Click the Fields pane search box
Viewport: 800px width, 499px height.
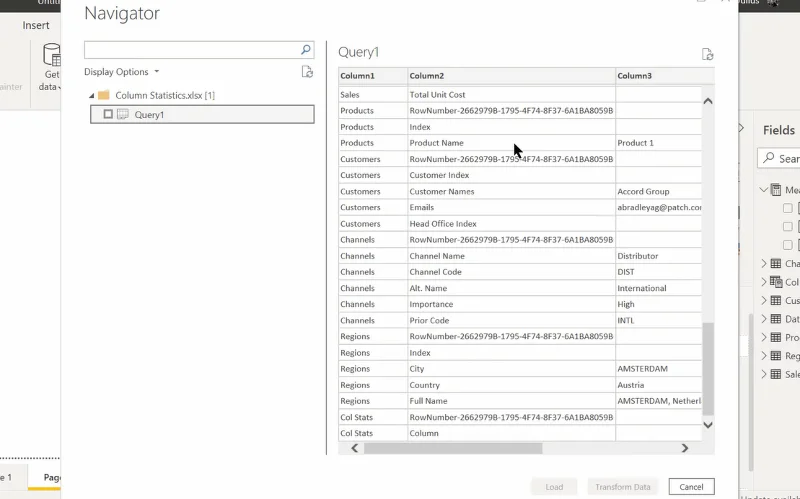tap(779, 158)
